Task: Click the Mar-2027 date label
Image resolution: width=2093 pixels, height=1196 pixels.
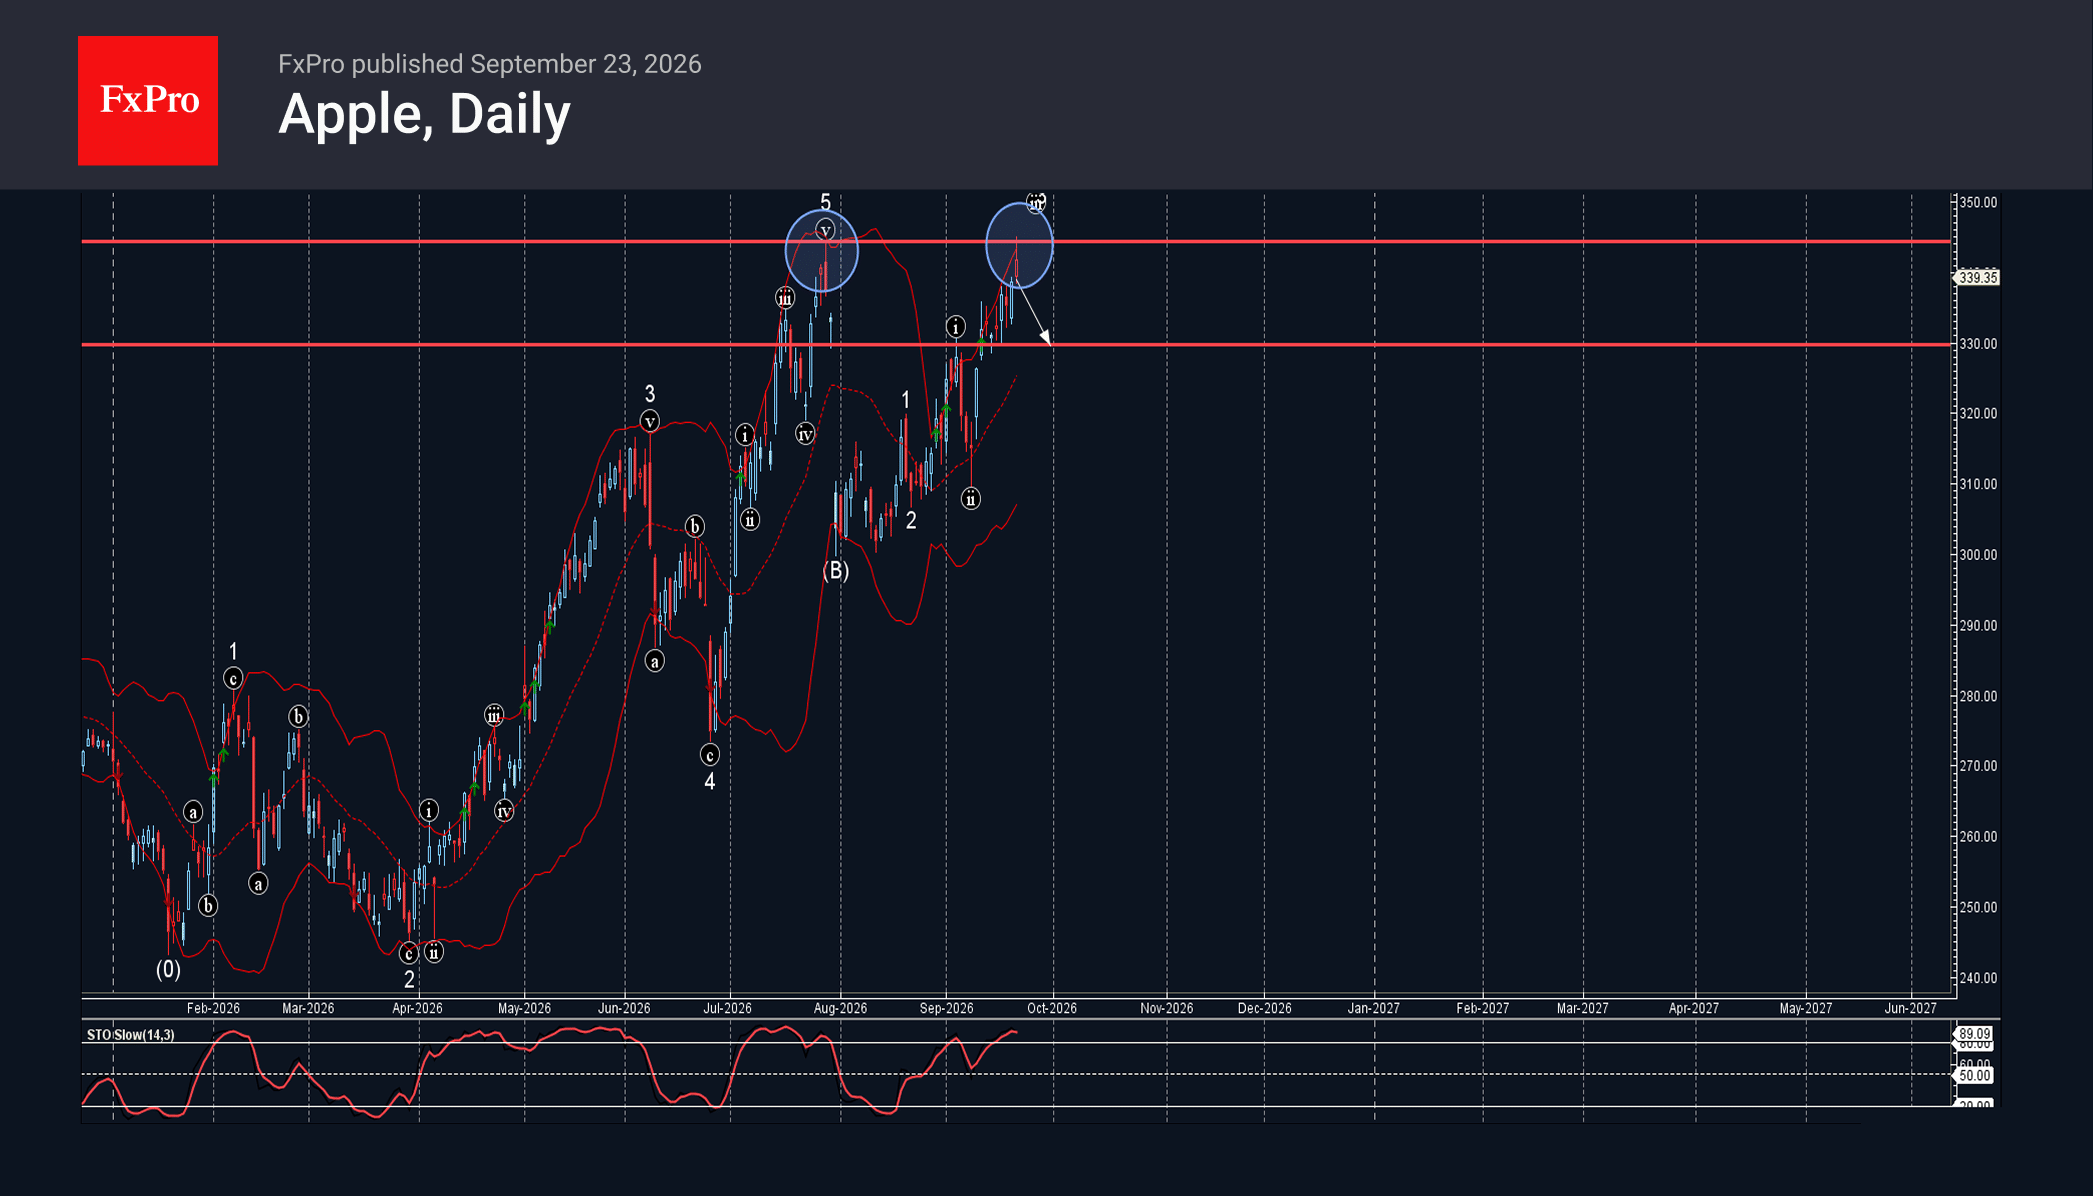Action: [x=1582, y=1008]
